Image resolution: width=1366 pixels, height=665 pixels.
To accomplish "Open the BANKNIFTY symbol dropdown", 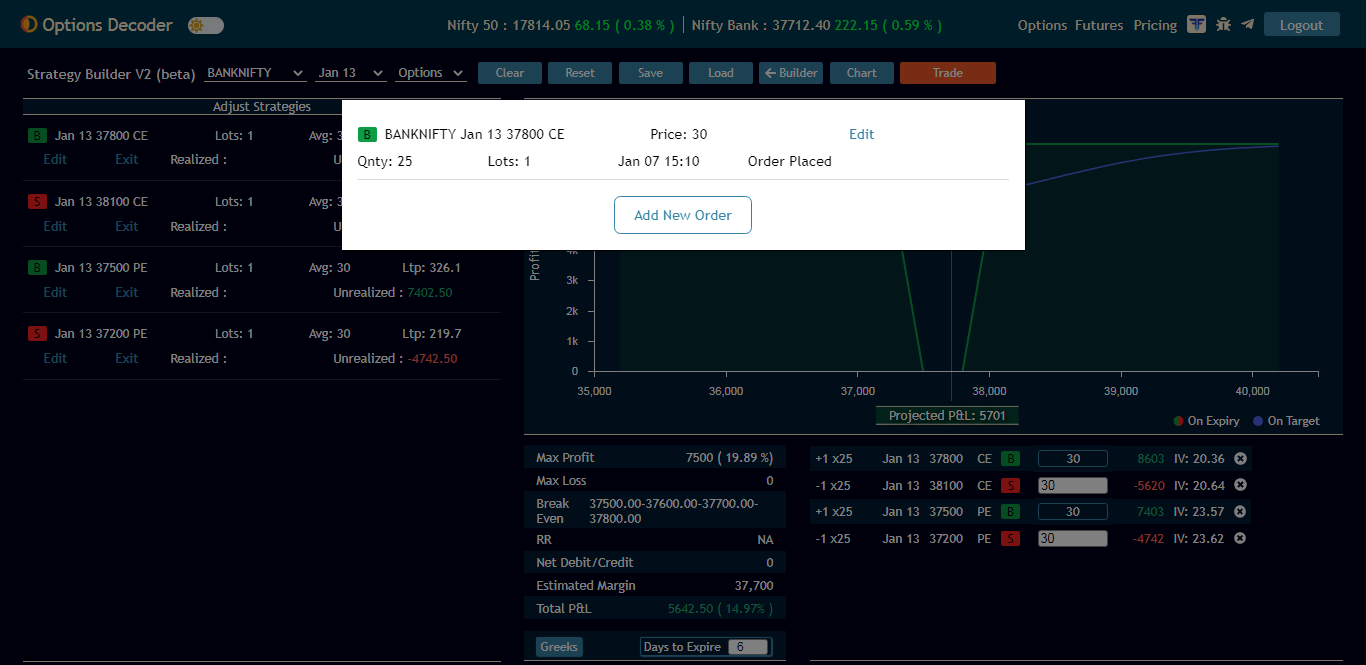I will (255, 73).
